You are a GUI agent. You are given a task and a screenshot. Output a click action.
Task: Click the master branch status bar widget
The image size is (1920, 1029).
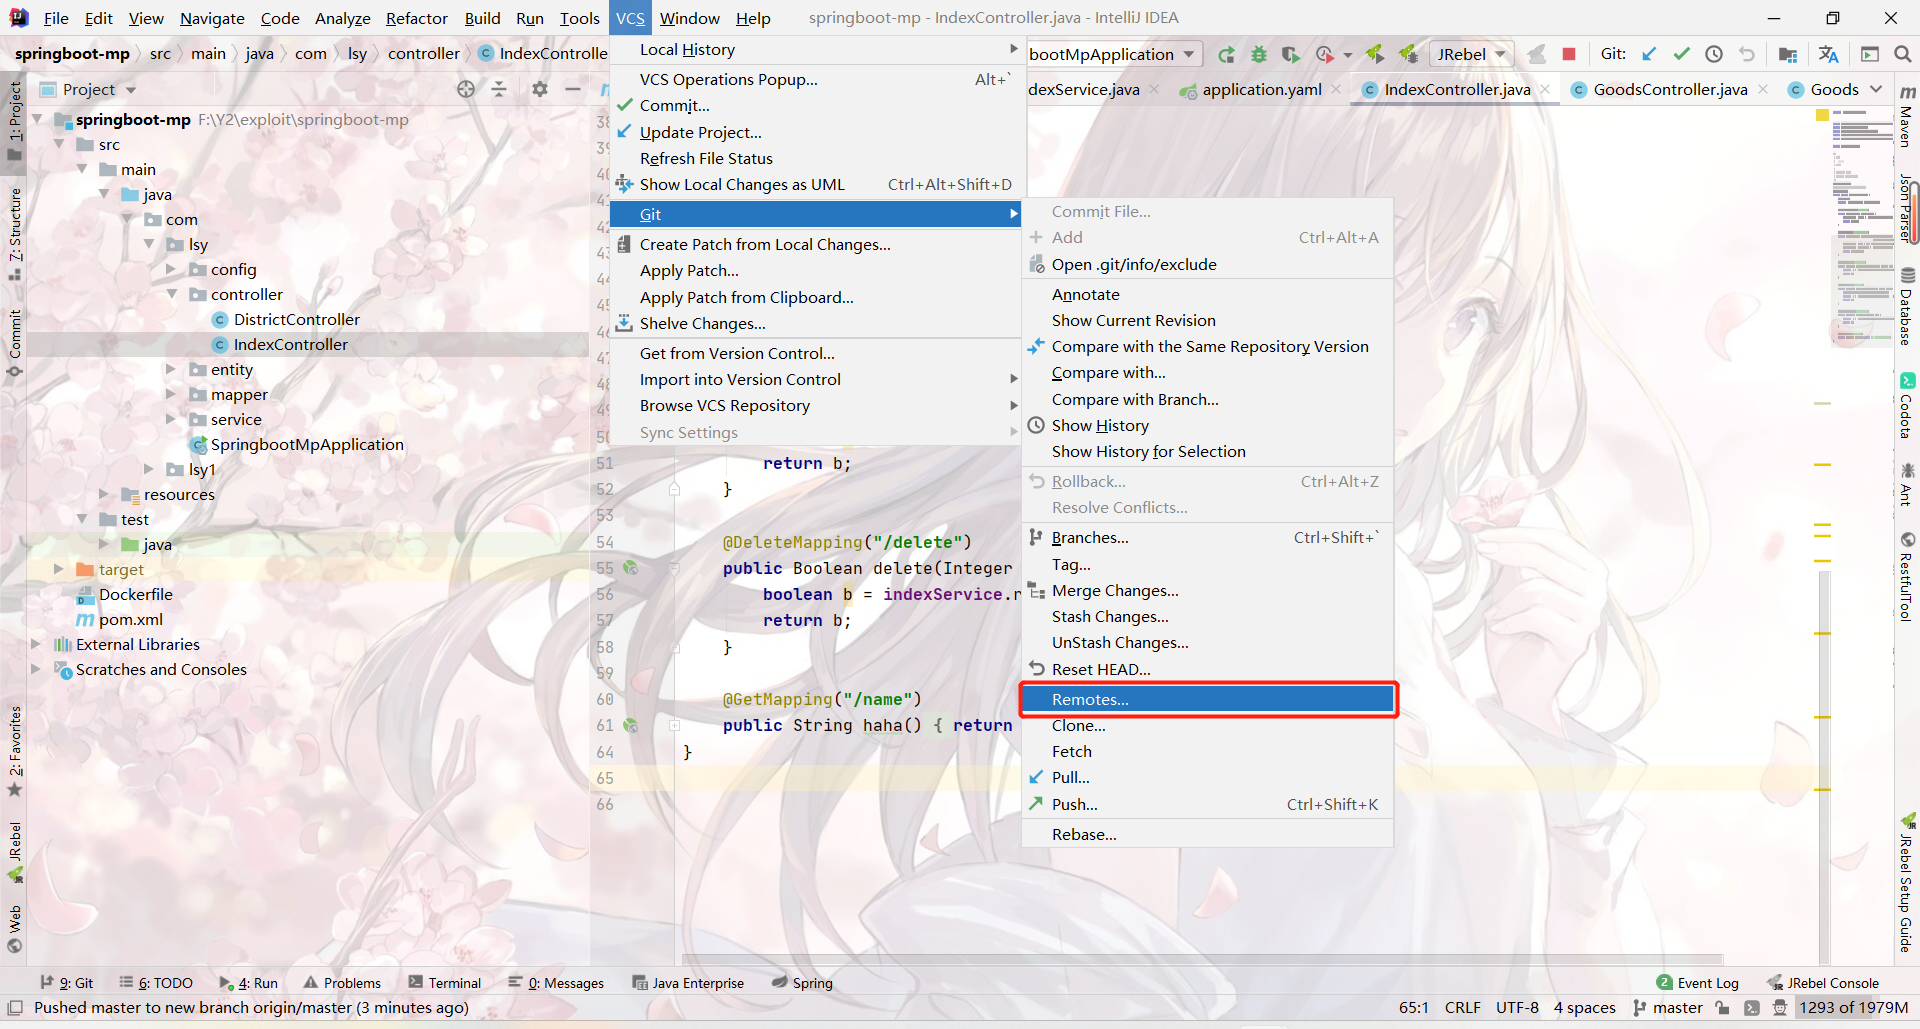point(1668,1008)
